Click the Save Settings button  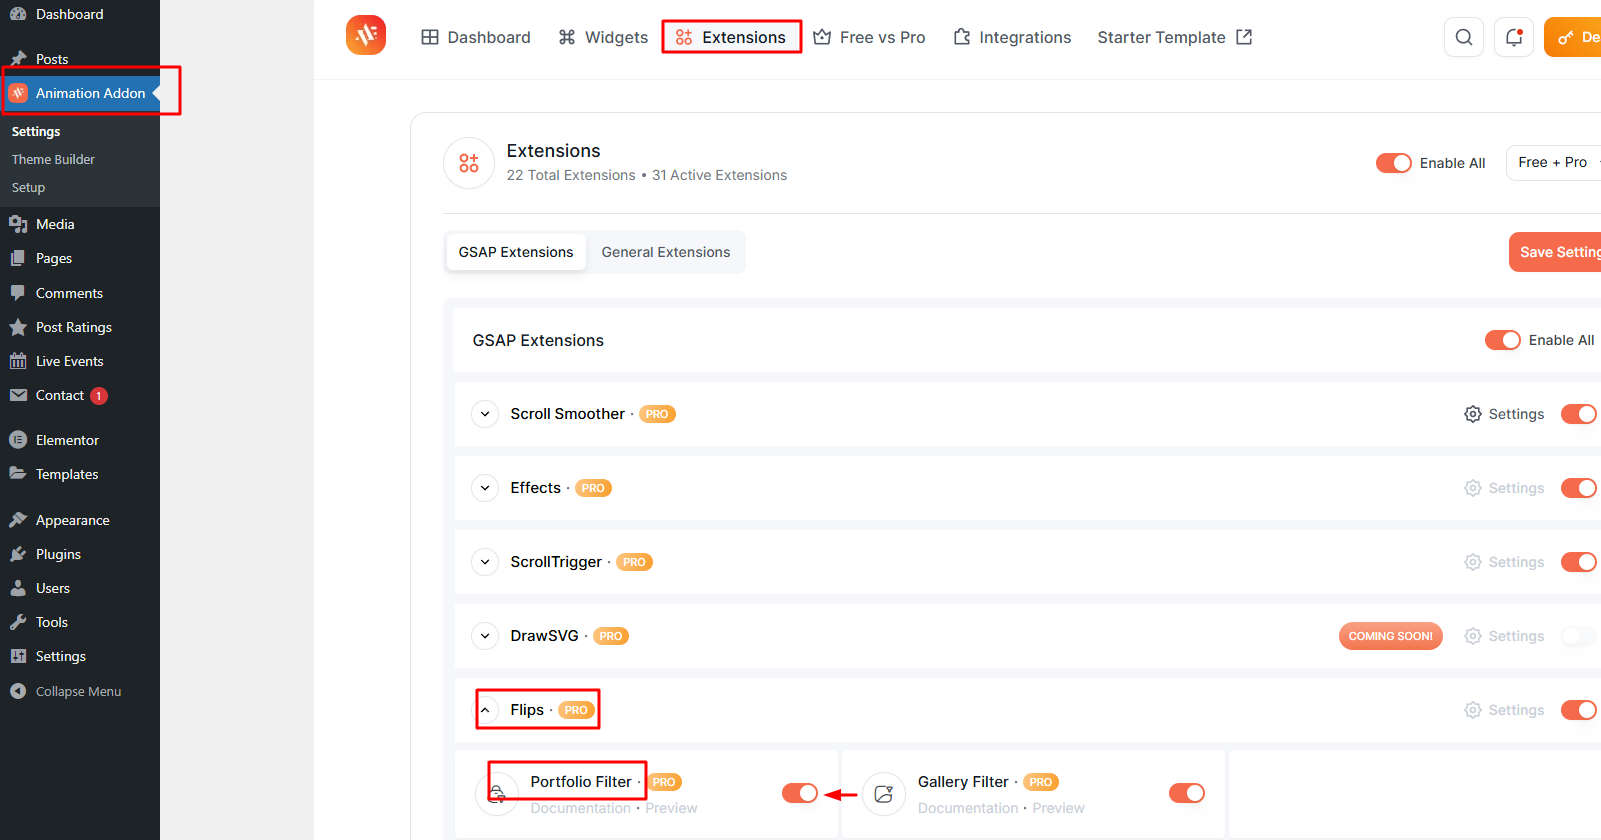point(1555,252)
